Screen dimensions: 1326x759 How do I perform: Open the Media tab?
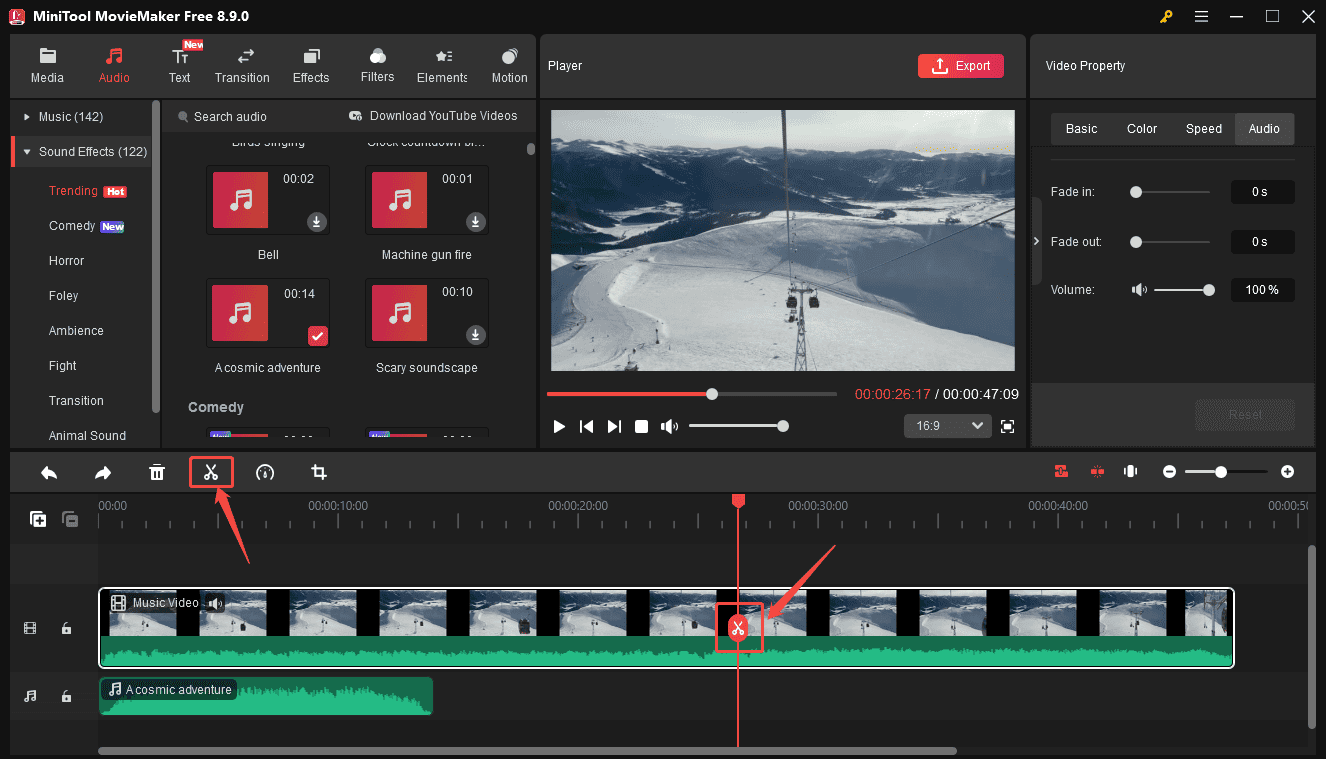(x=47, y=66)
